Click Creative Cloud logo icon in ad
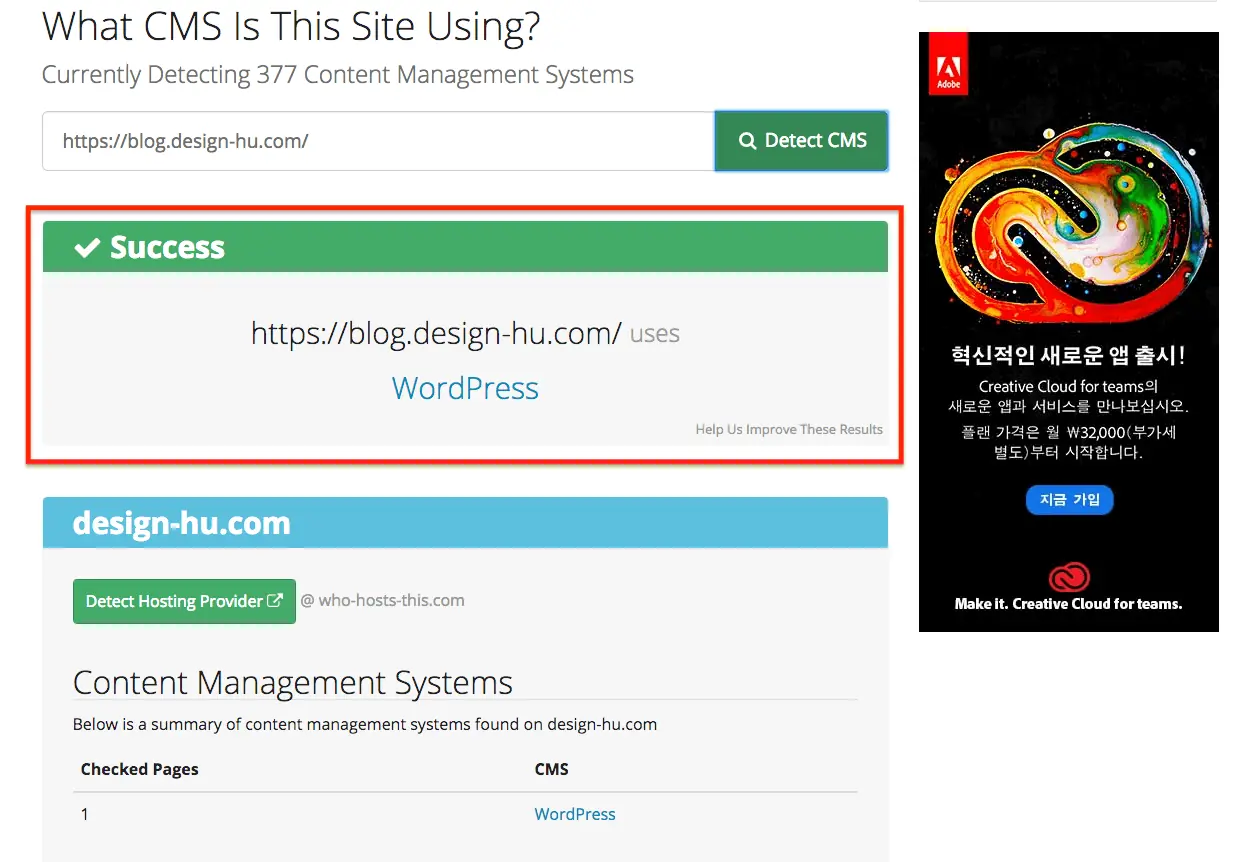1244x862 pixels. pyautogui.click(x=1069, y=577)
